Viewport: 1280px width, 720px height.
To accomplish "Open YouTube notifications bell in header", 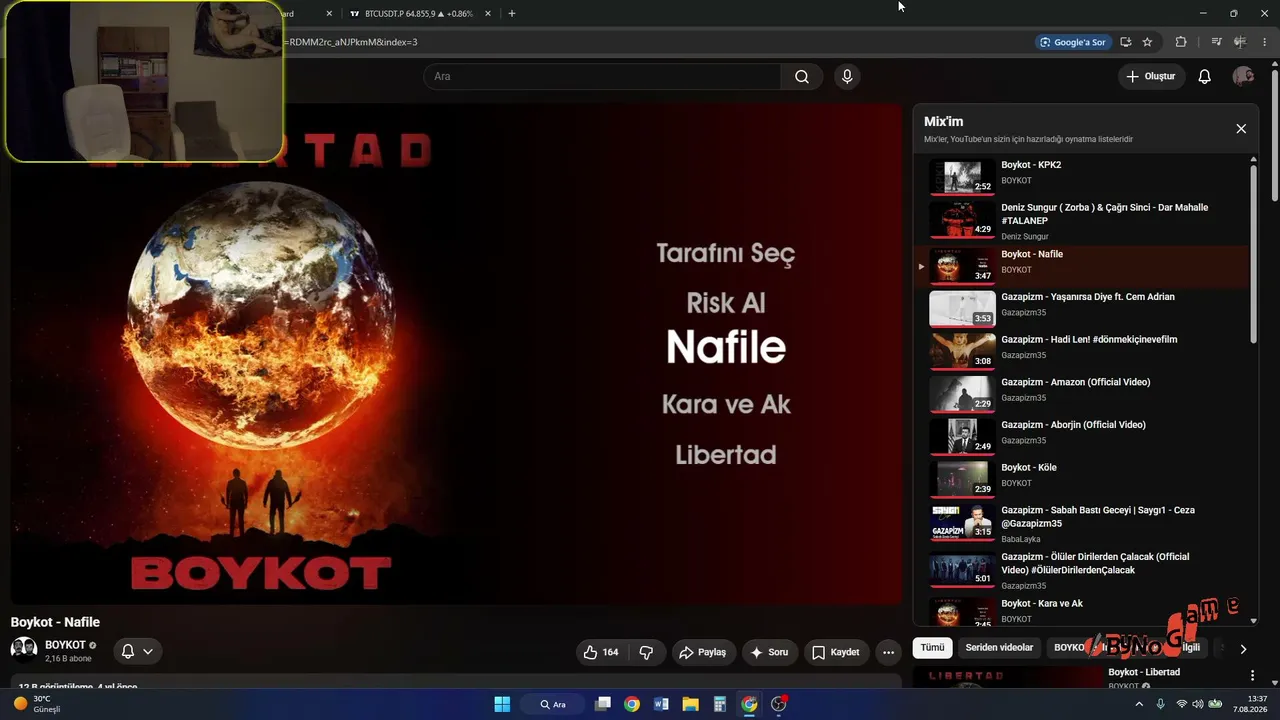I will pos(1204,77).
